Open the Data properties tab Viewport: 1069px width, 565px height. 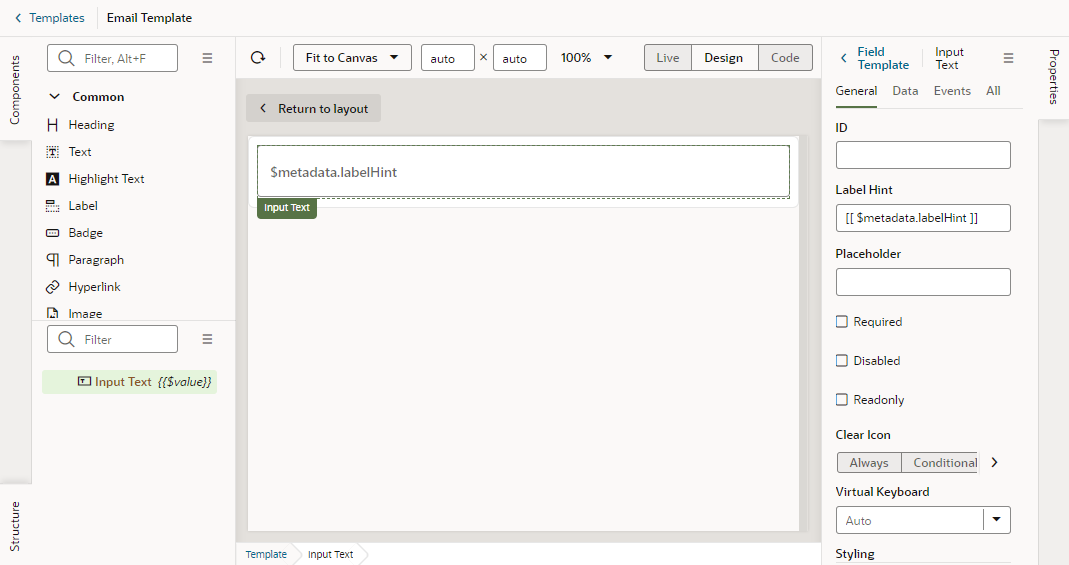tap(905, 91)
